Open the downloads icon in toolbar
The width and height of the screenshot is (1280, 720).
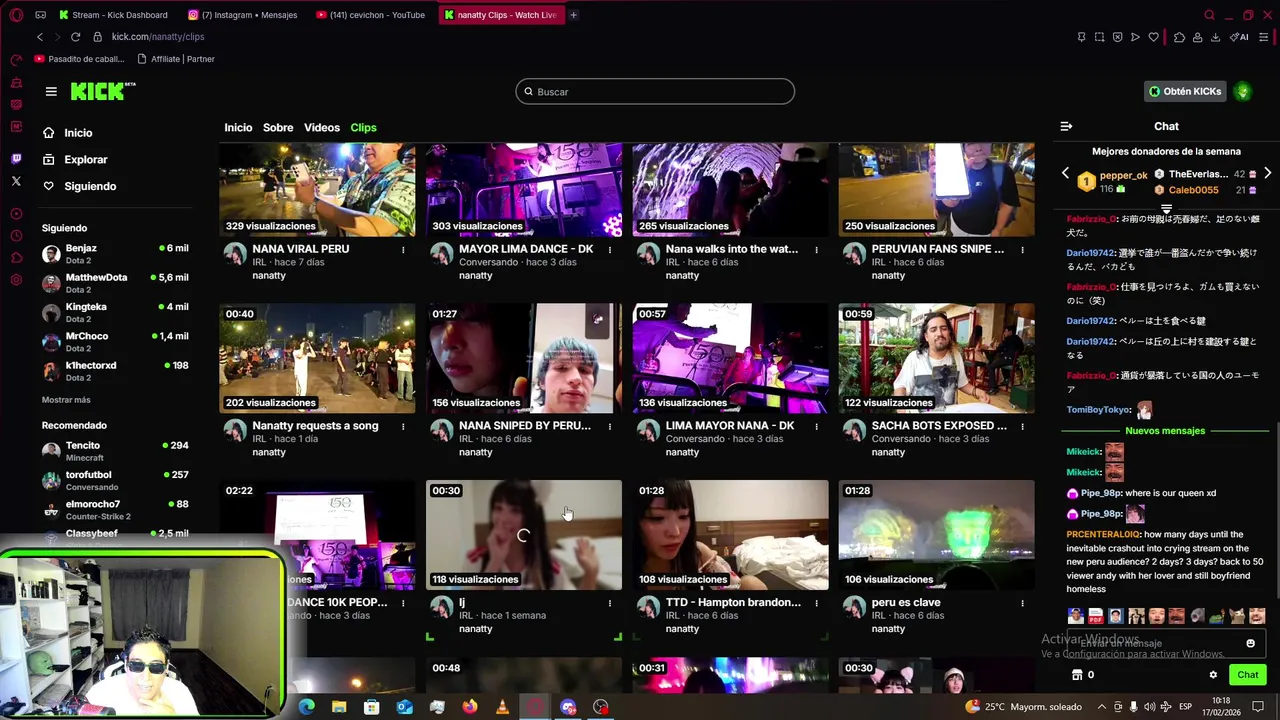click(1215, 37)
